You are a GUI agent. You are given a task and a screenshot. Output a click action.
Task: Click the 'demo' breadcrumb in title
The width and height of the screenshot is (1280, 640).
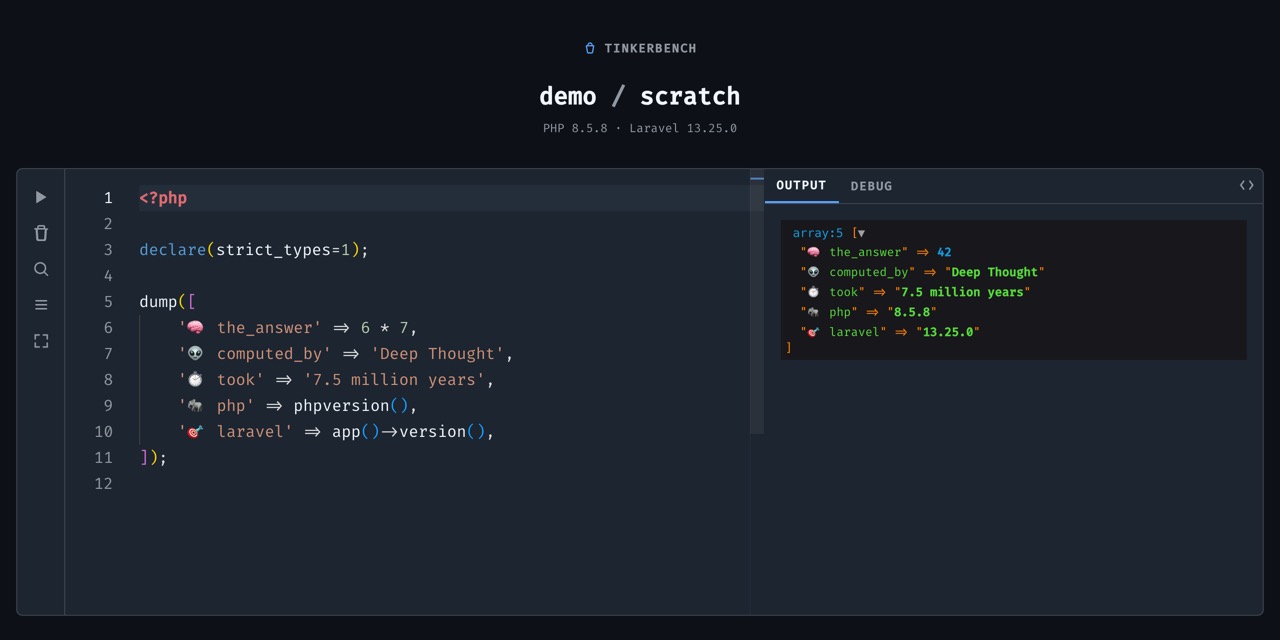(x=567, y=96)
